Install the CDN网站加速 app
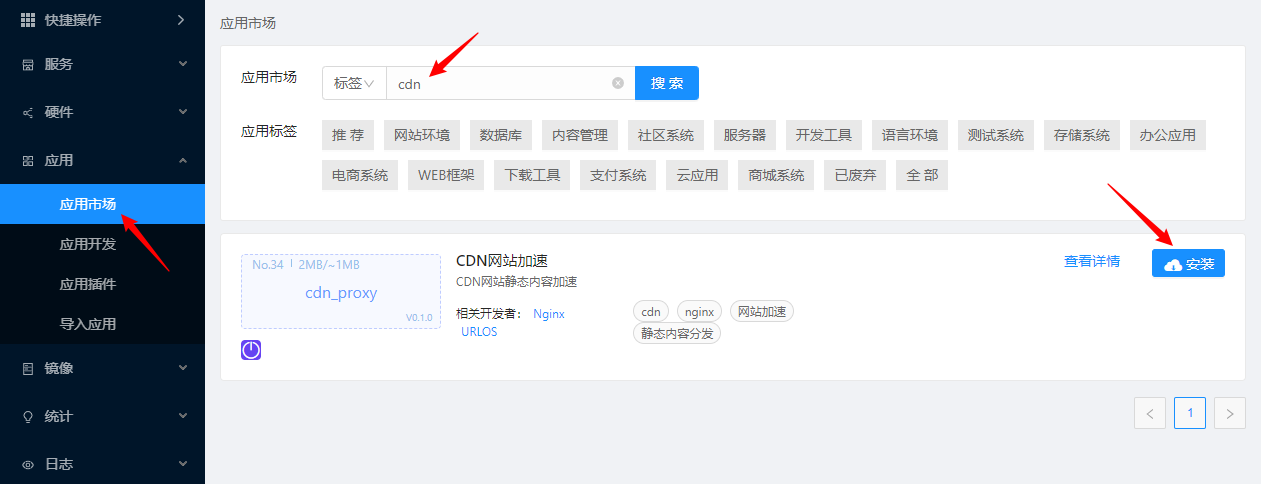 click(x=1188, y=264)
